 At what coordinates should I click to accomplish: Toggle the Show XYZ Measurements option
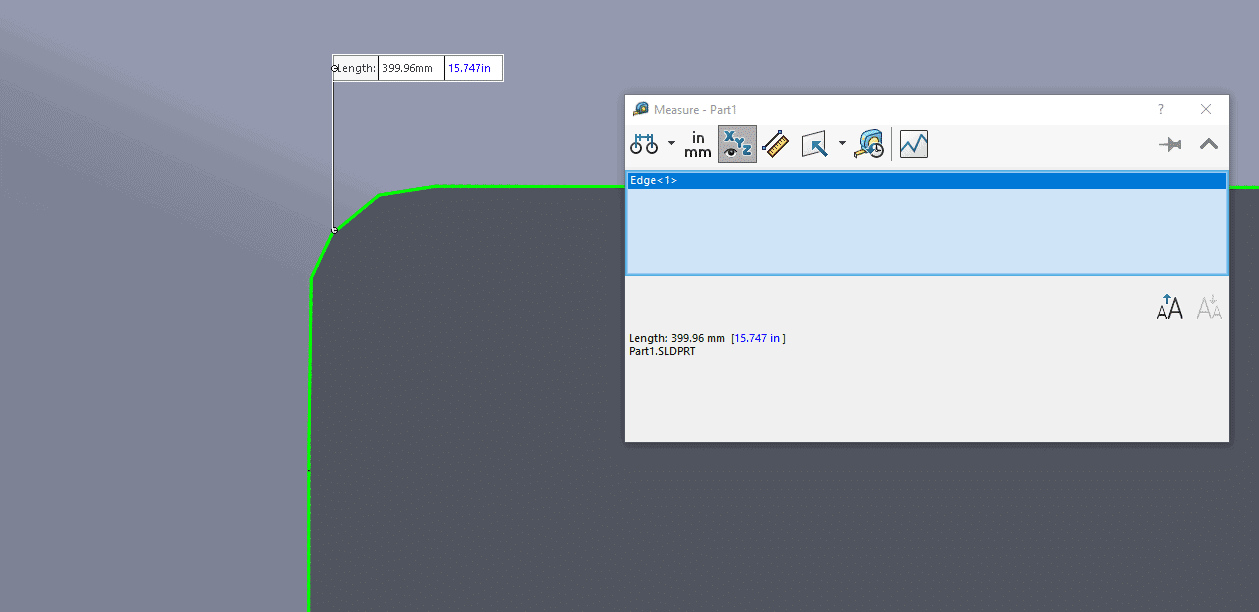pos(737,143)
